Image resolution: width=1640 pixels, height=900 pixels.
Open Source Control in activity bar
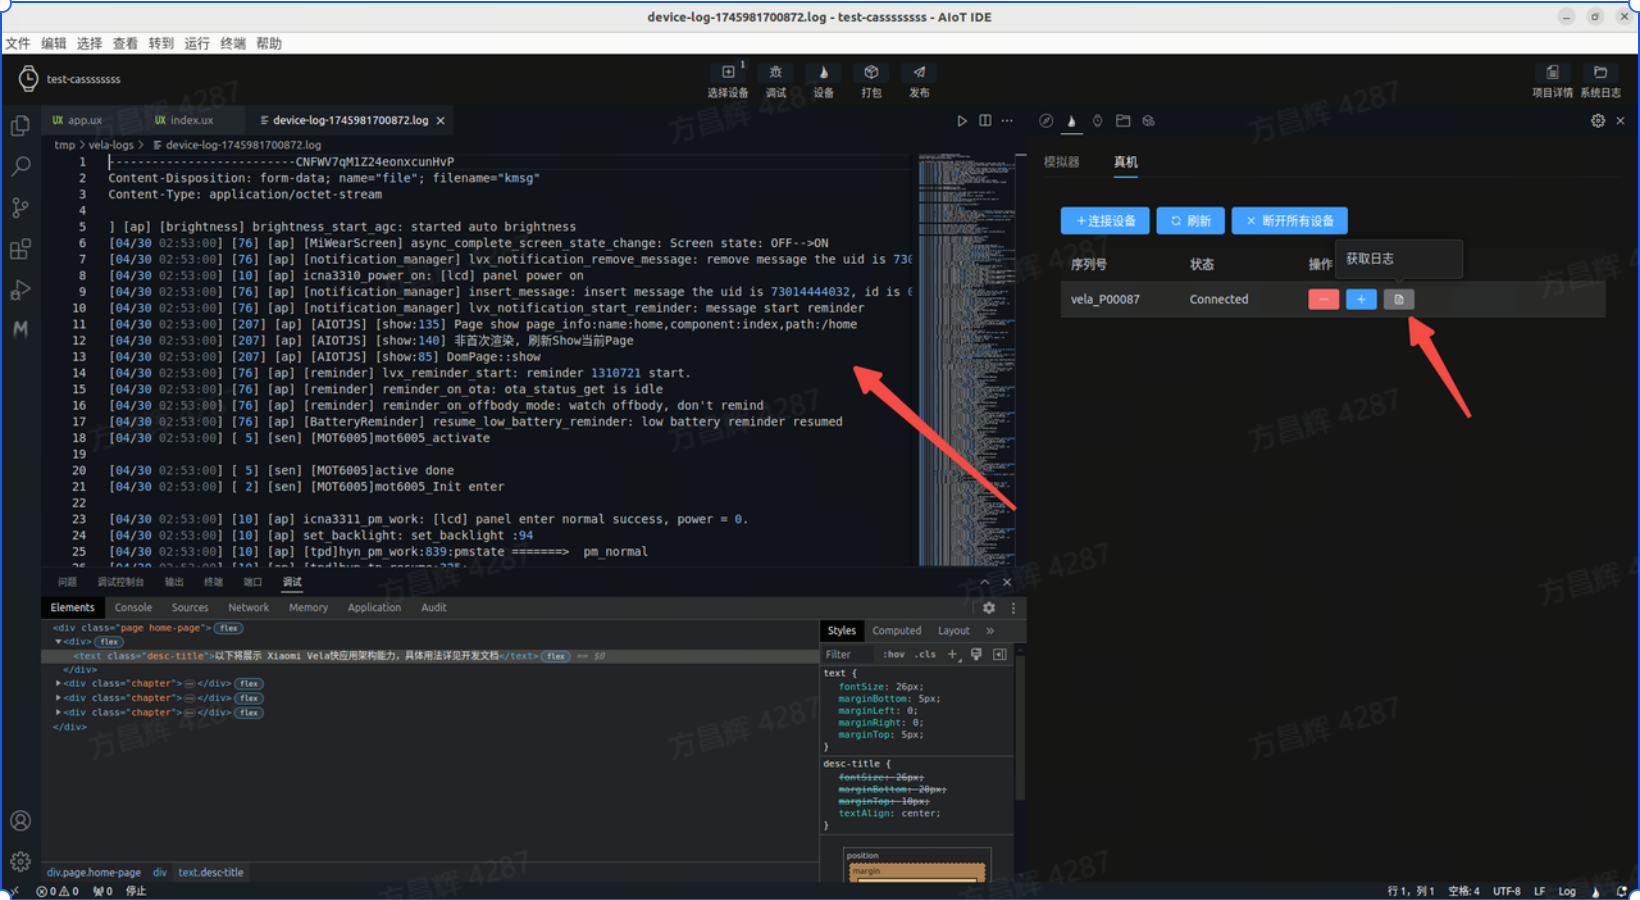20,208
